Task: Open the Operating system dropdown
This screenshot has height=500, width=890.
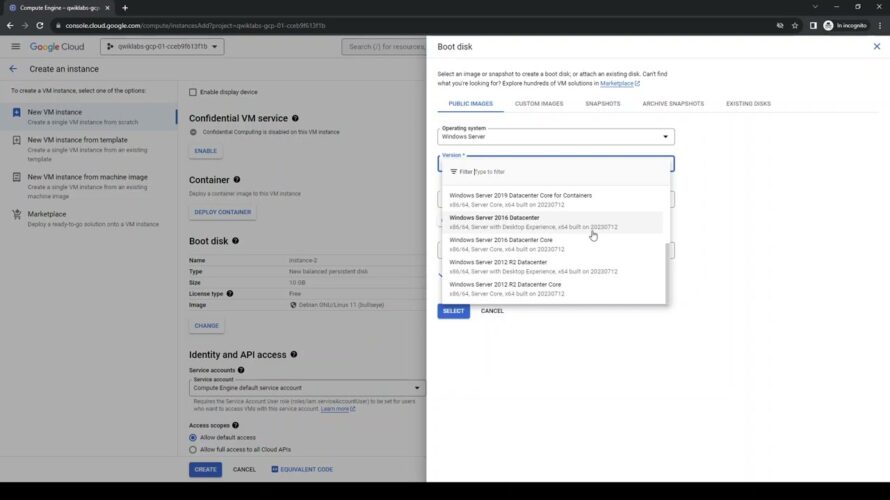Action: coord(556,136)
